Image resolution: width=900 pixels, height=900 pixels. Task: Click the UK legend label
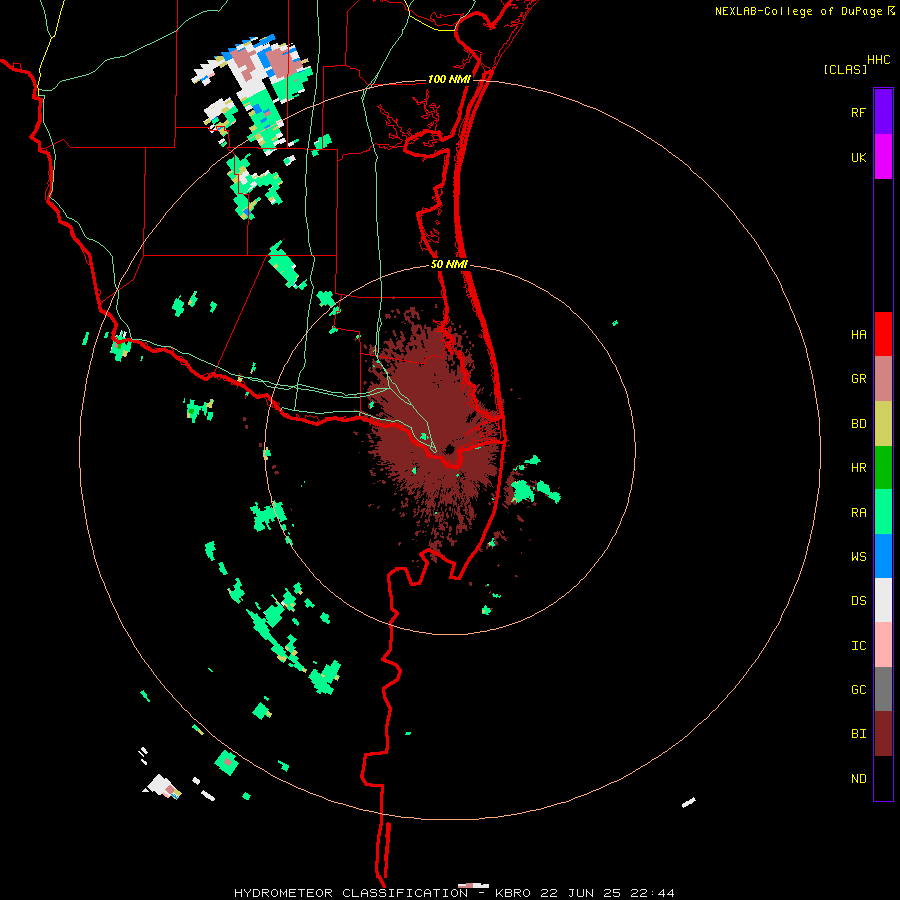point(858,157)
